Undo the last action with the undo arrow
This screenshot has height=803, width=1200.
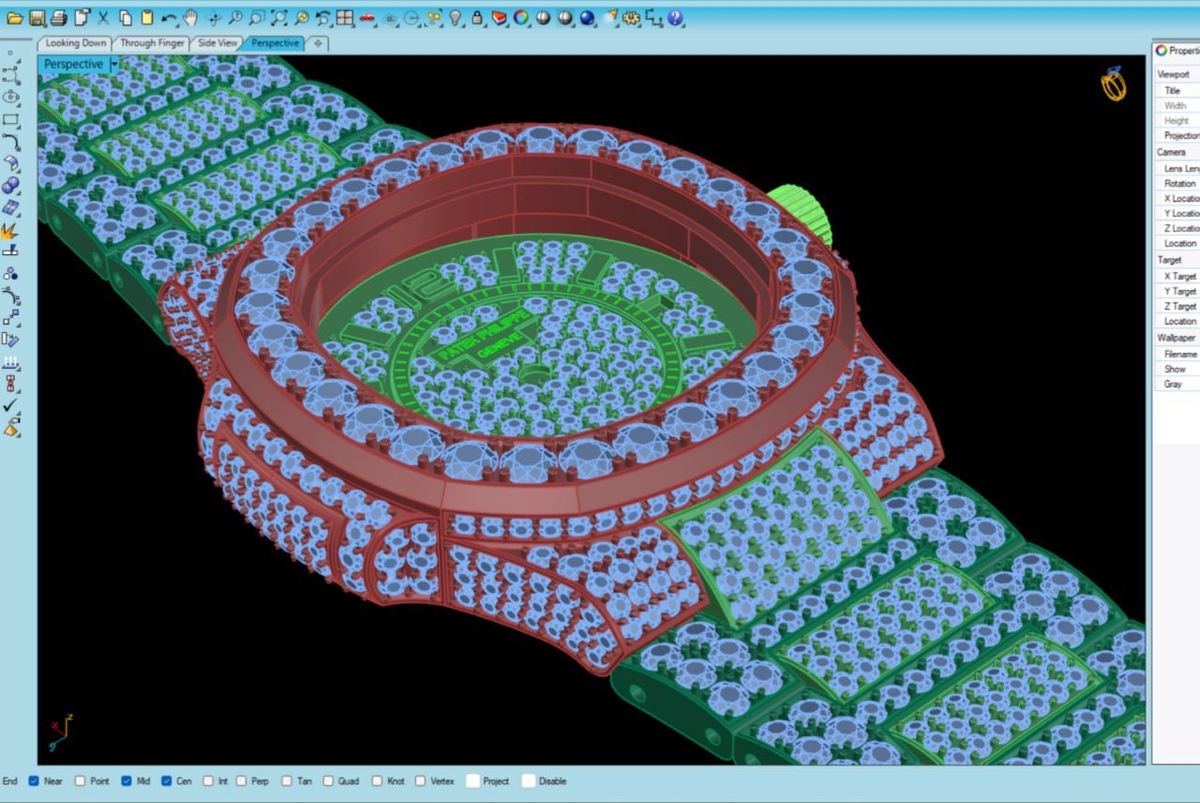click(169, 18)
